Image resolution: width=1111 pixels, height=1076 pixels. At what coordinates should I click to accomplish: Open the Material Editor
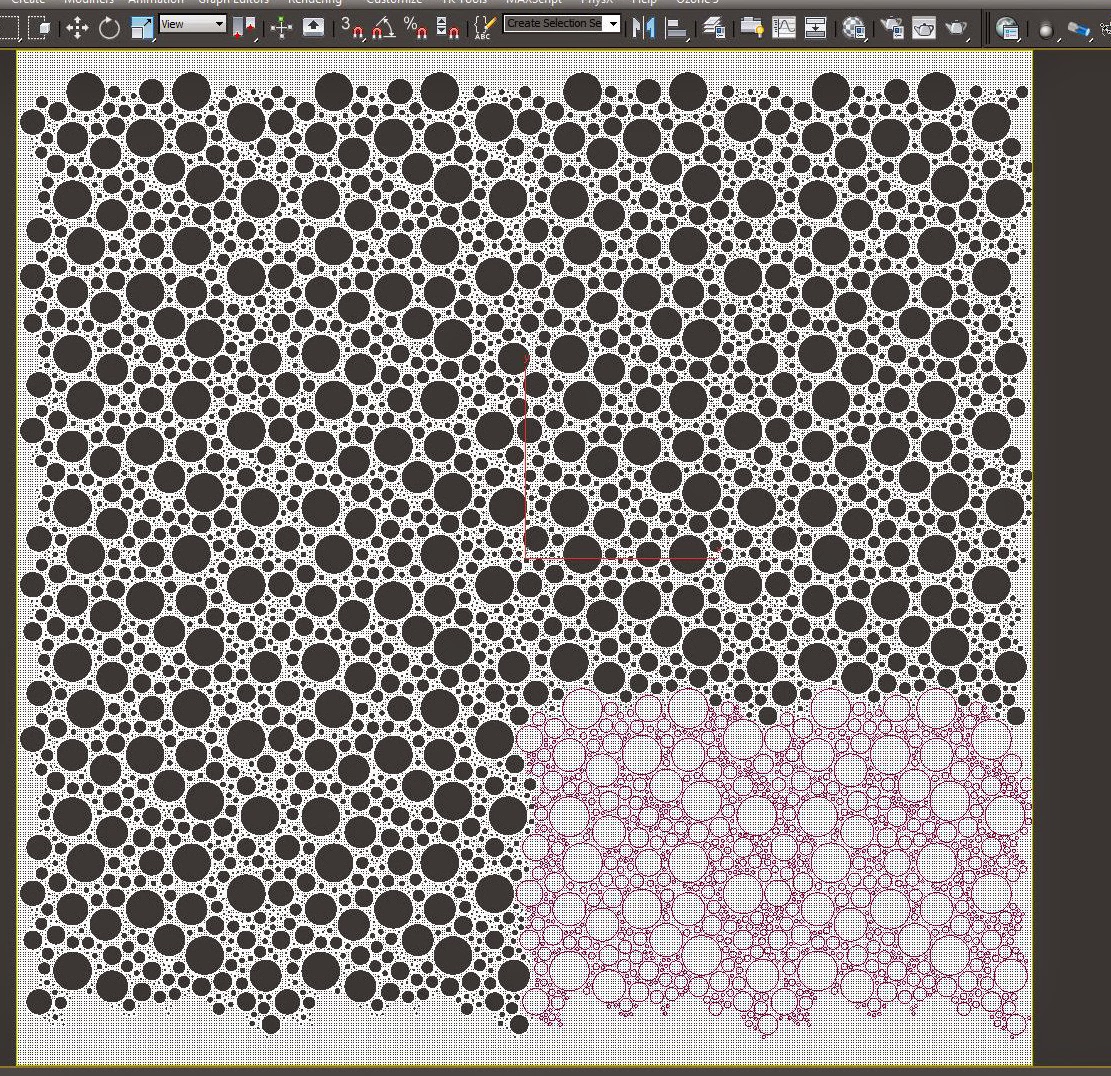click(855, 29)
